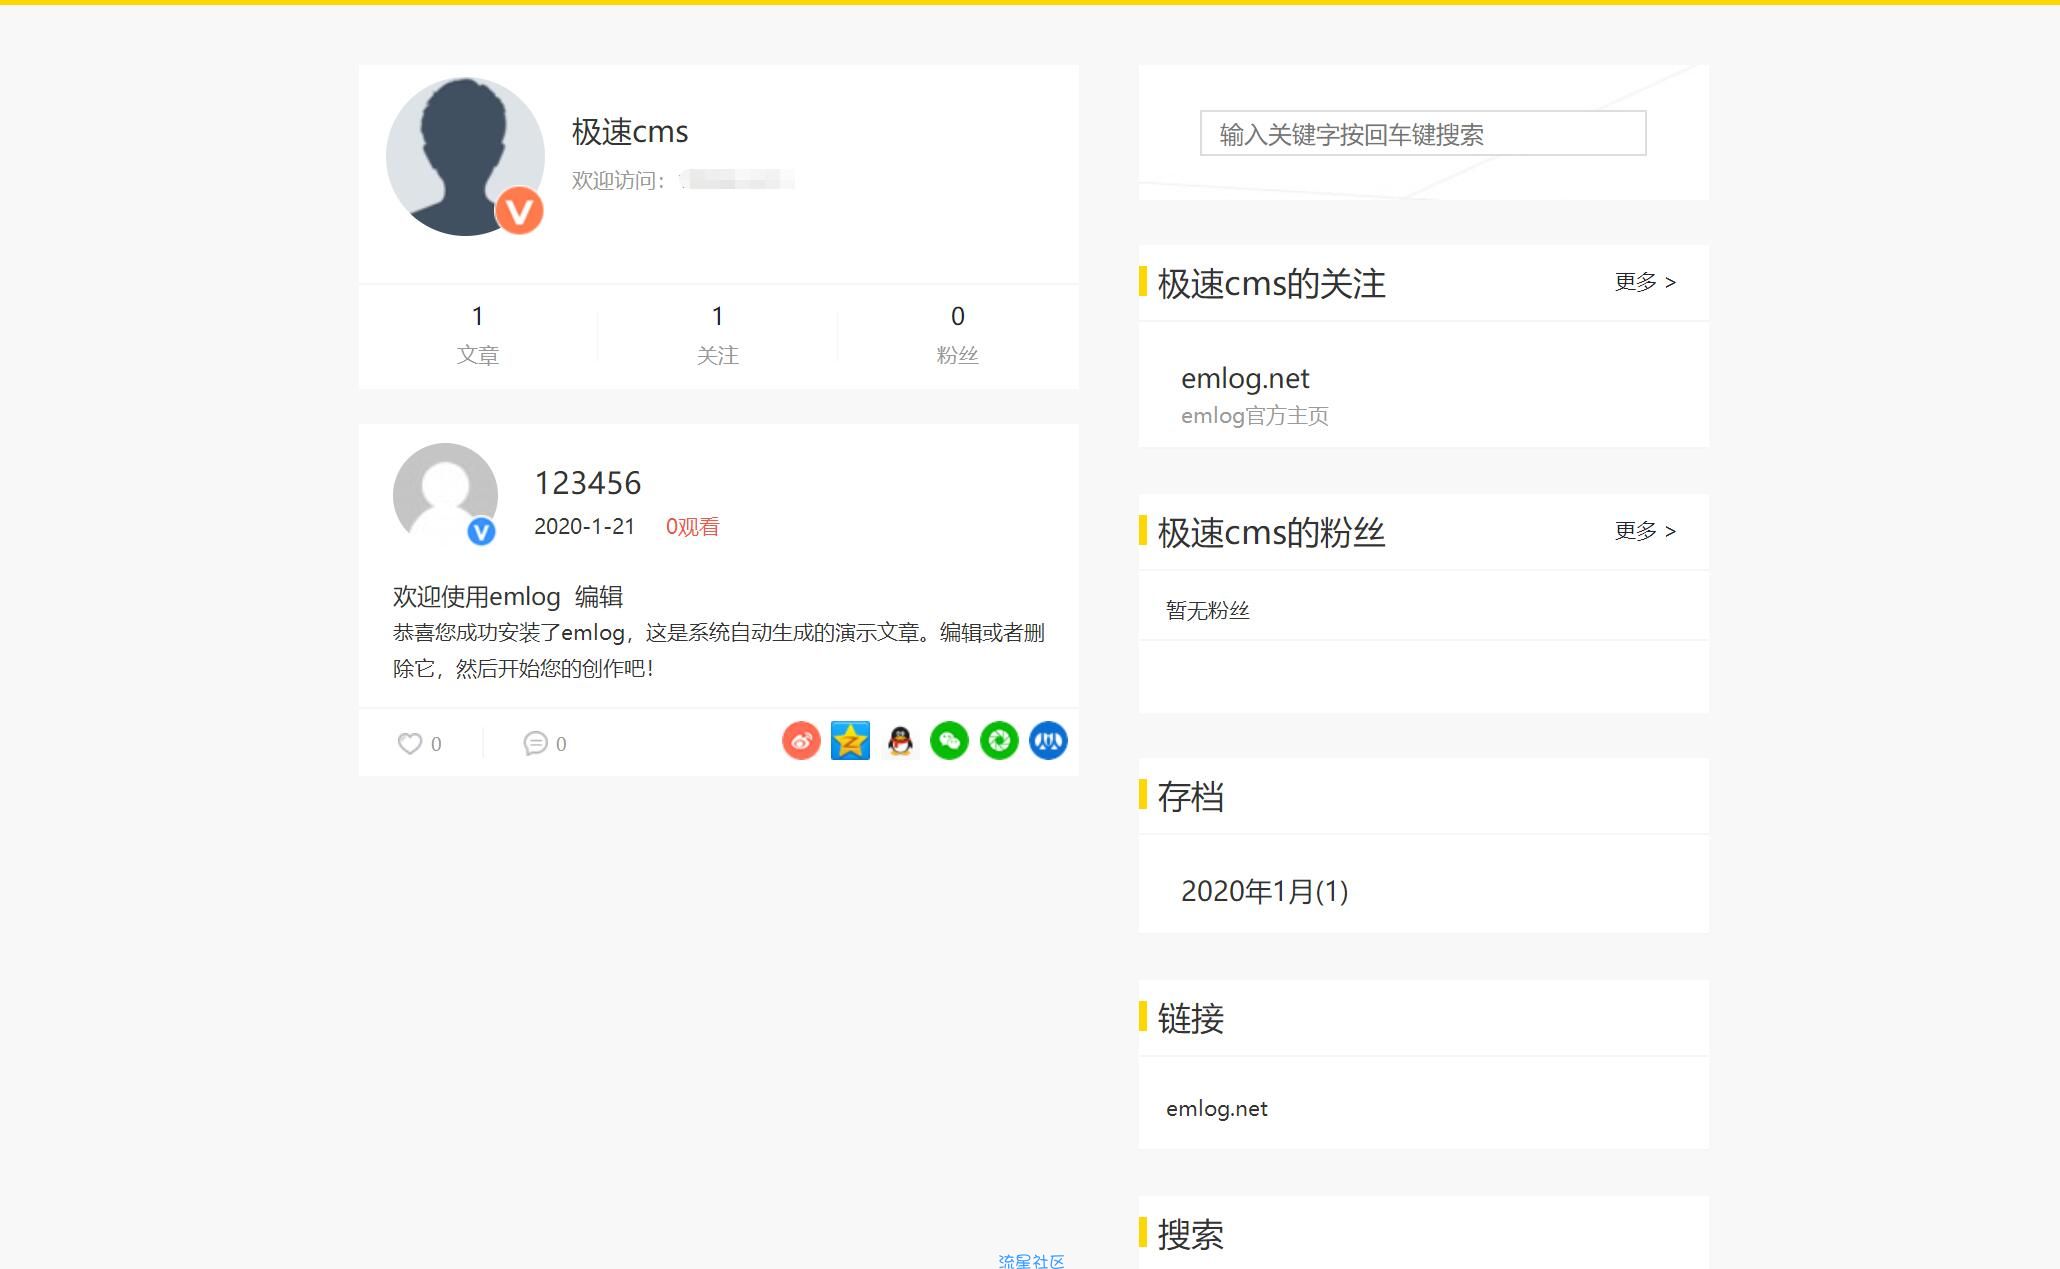This screenshot has height=1269, width=2060.
Task: Click the 0观看 view count
Action: [x=693, y=527]
